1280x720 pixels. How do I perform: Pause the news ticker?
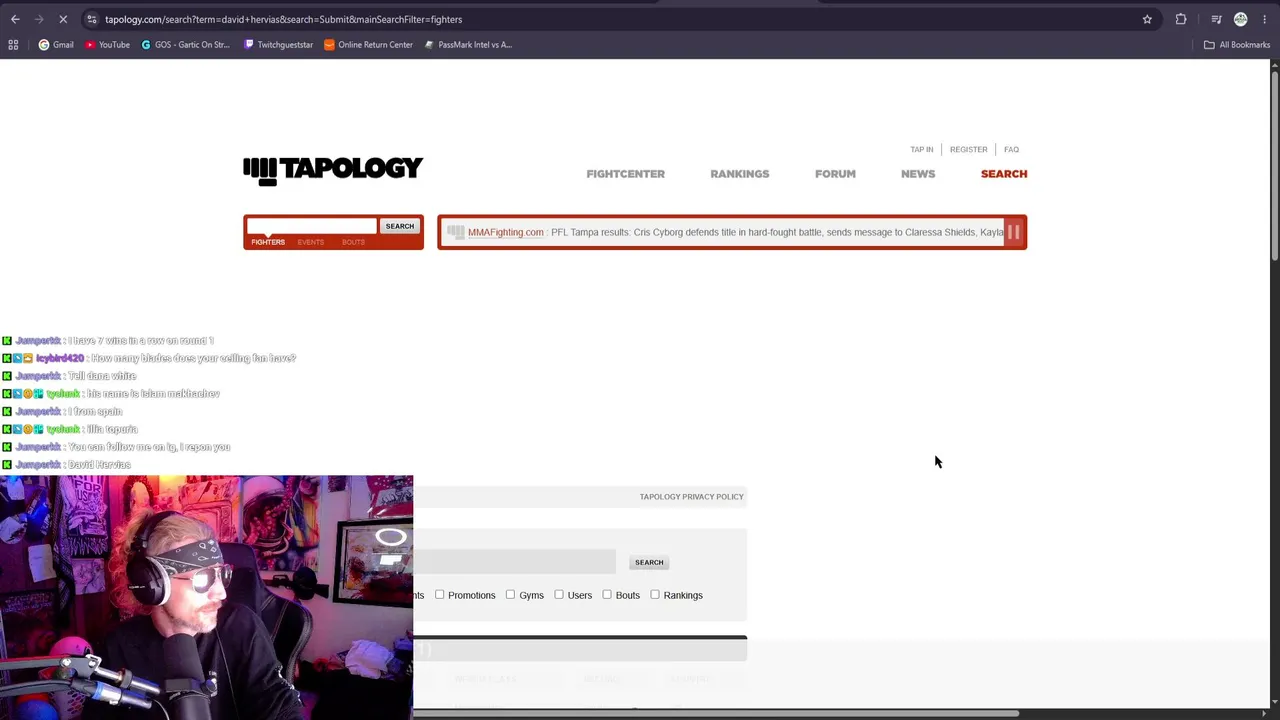click(1013, 232)
